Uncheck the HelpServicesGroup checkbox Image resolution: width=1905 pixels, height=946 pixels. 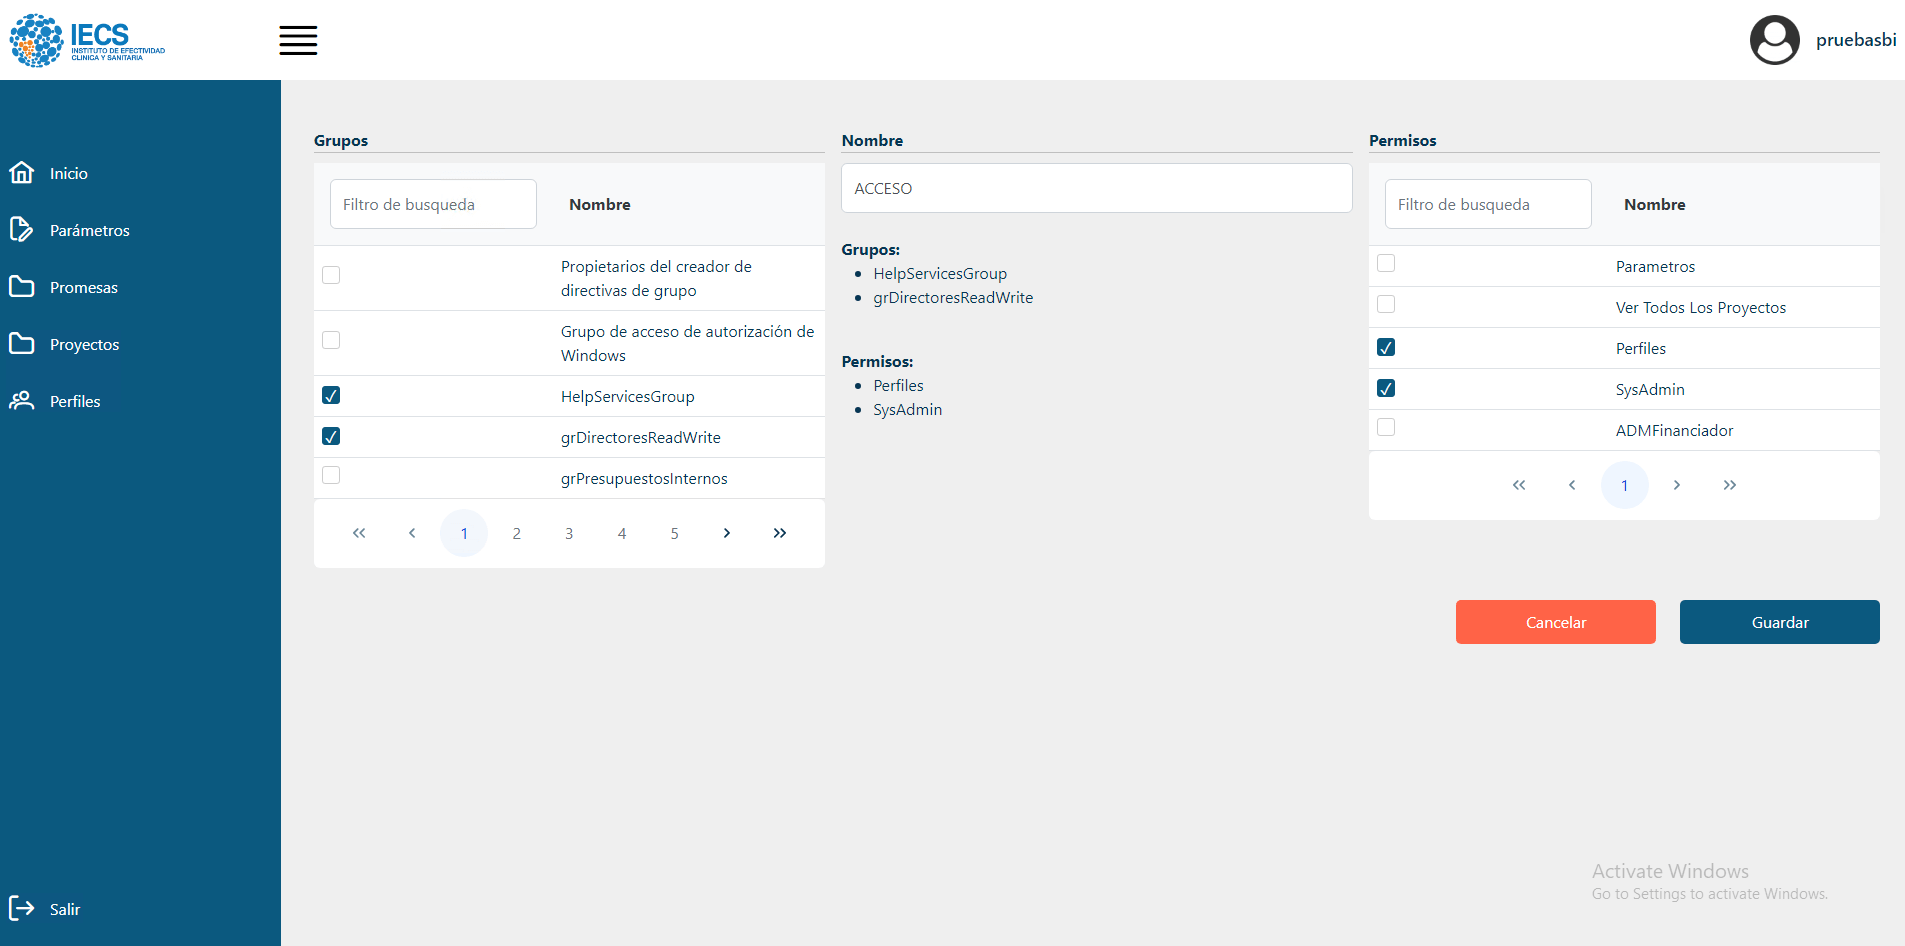331,396
